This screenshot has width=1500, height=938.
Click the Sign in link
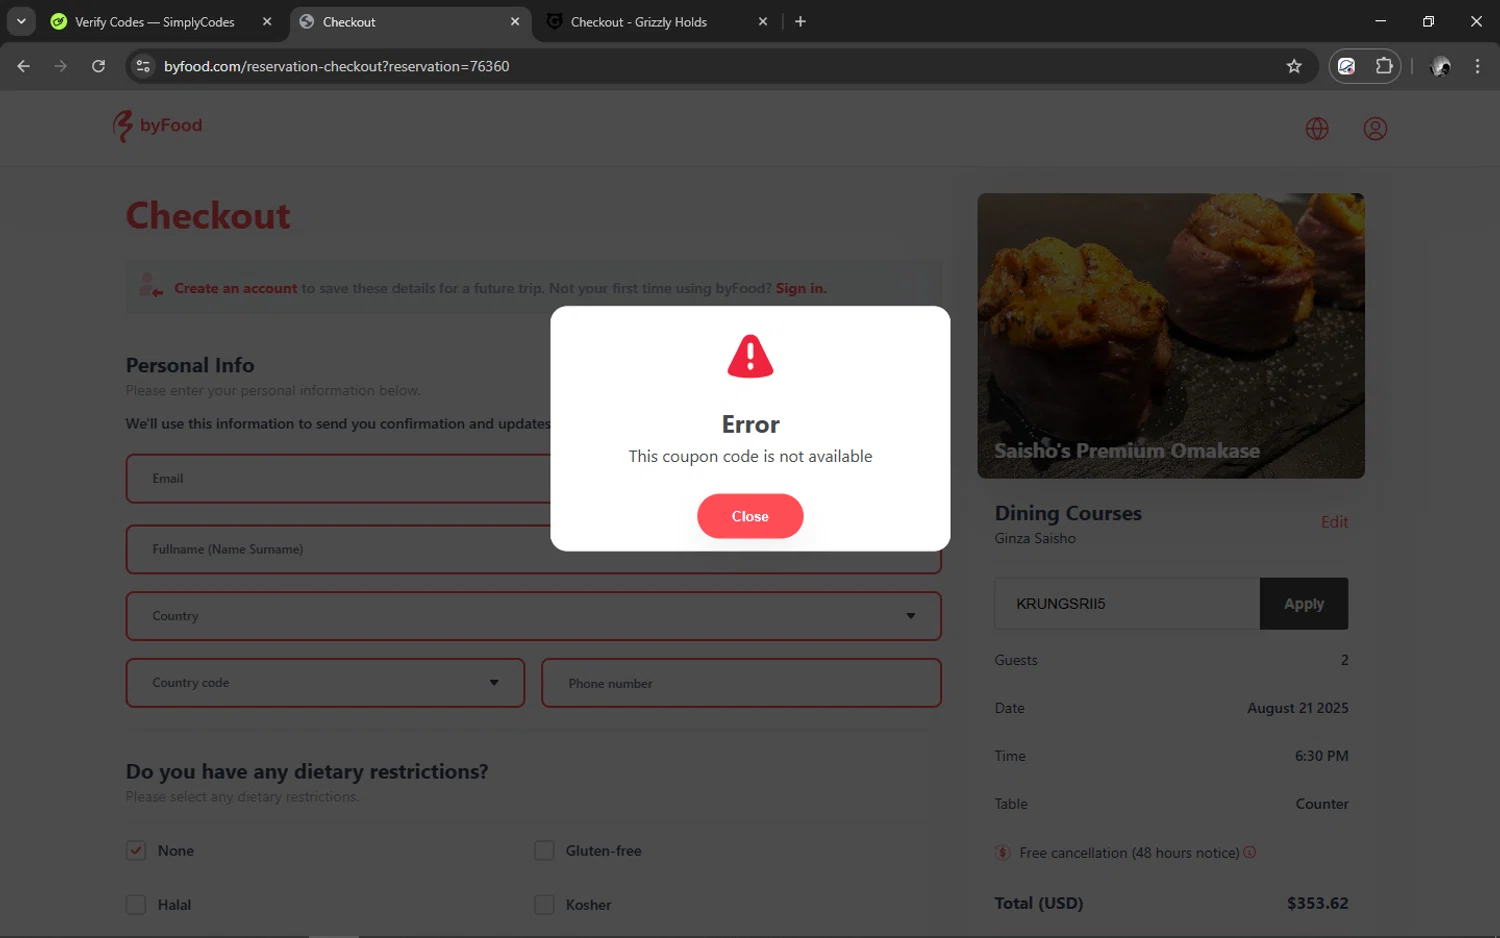(x=801, y=288)
